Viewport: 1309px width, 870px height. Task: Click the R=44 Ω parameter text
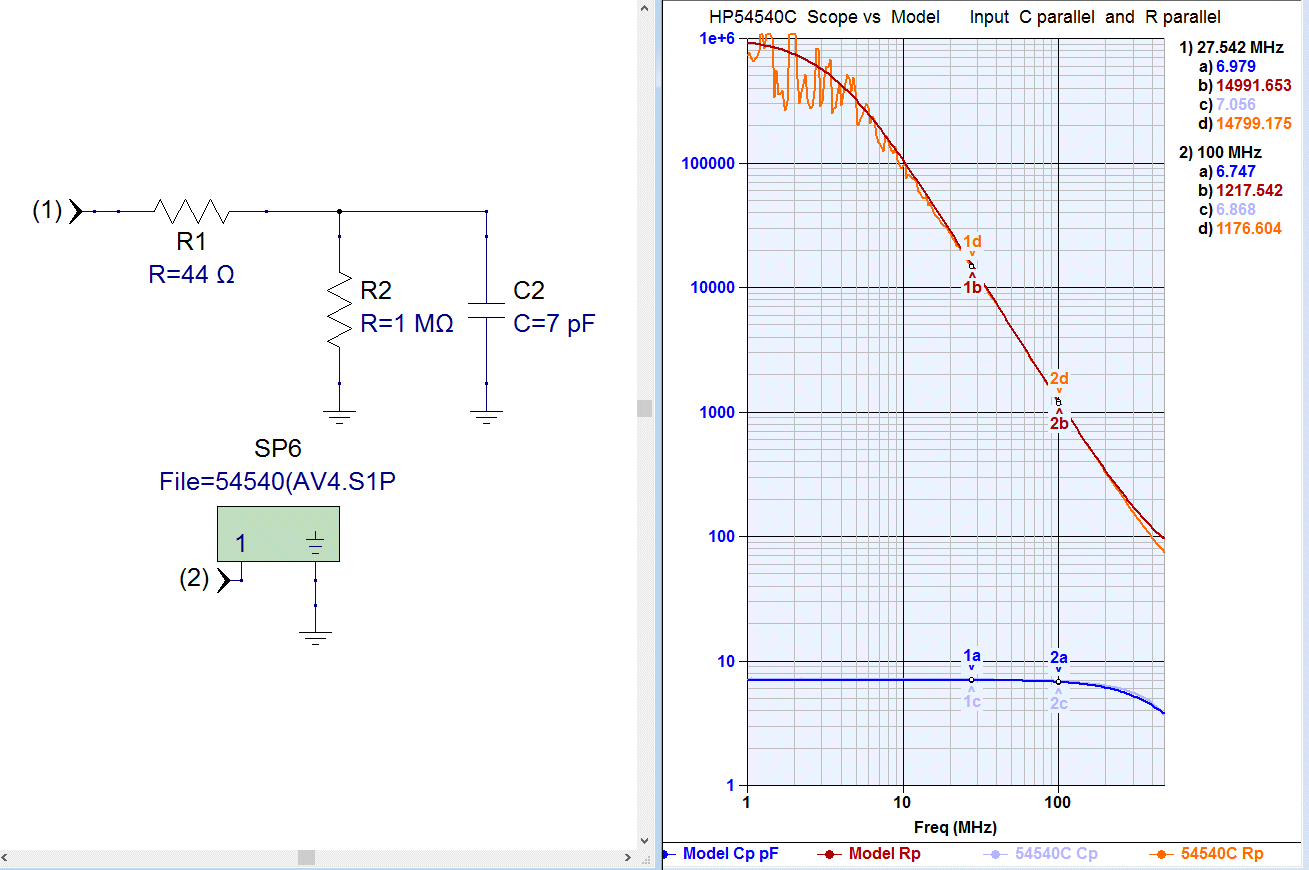point(192,274)
